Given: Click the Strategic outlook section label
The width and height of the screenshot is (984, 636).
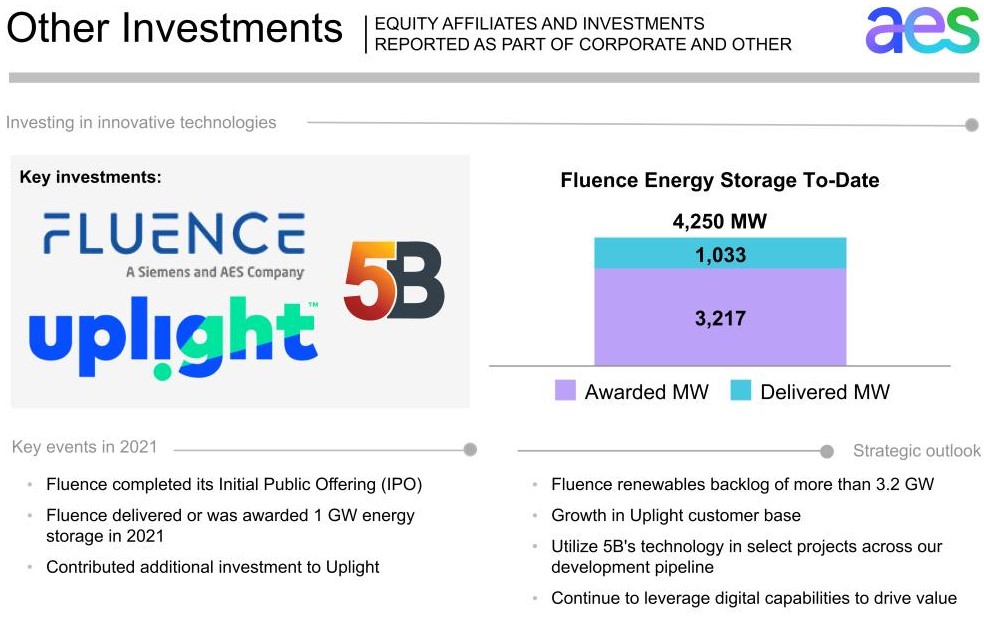Looking at the screenshot, I should coord(916,451).
